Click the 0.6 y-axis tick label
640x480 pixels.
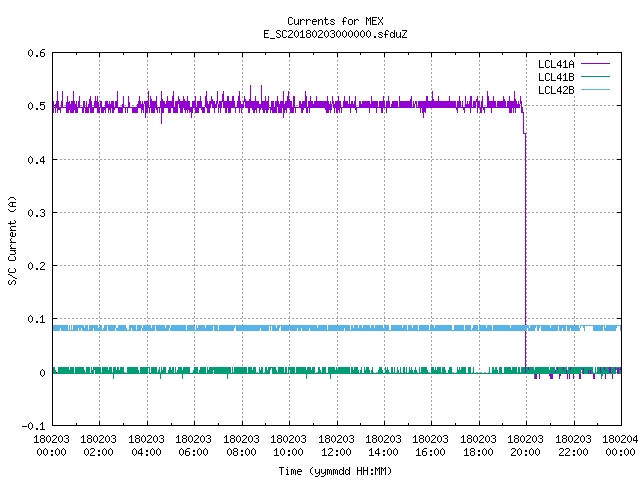(x=36, y=53)
